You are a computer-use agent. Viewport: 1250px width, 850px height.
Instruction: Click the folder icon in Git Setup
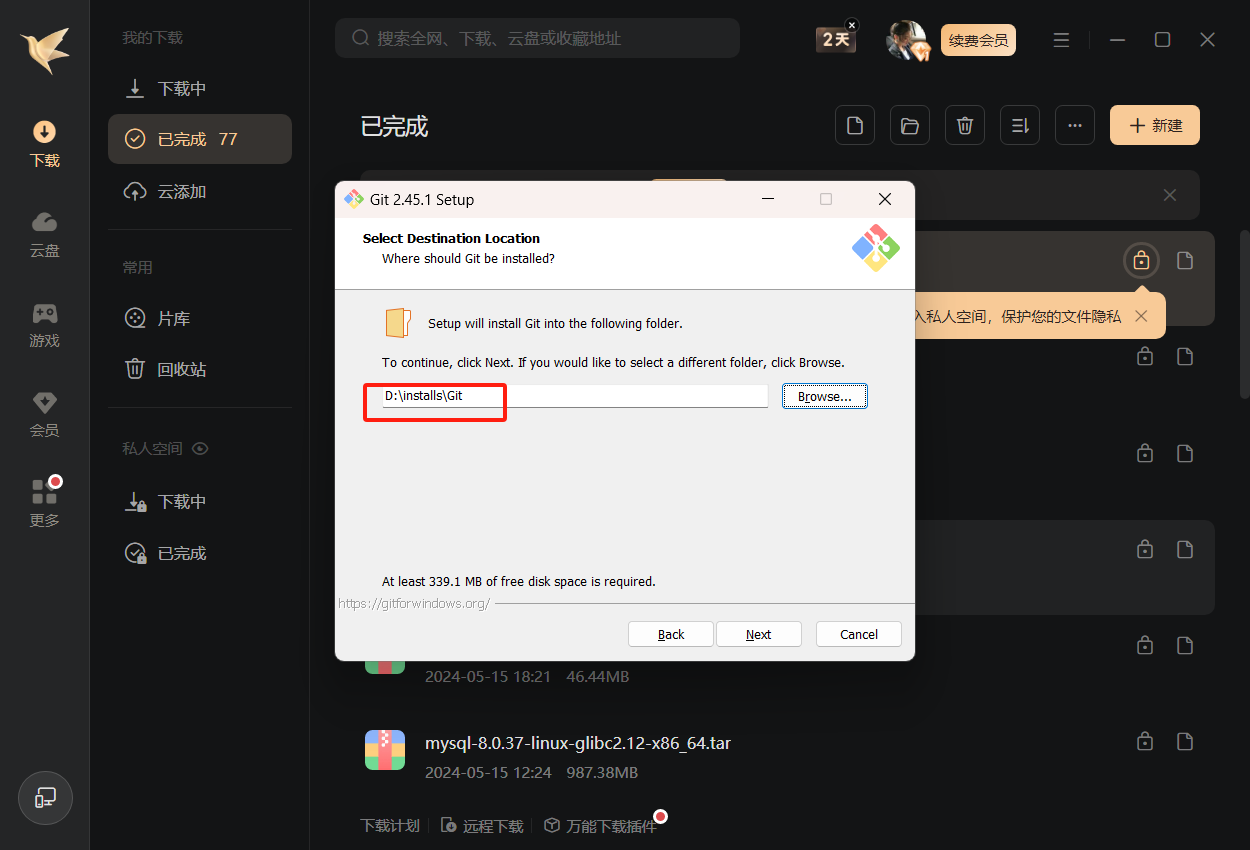point(398,323)
